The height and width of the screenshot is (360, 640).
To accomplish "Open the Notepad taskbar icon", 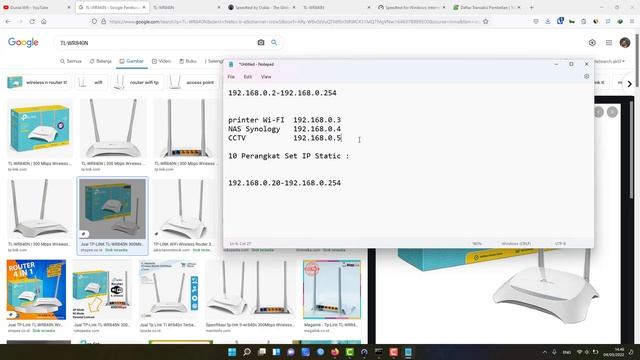I will click(408, 352).
